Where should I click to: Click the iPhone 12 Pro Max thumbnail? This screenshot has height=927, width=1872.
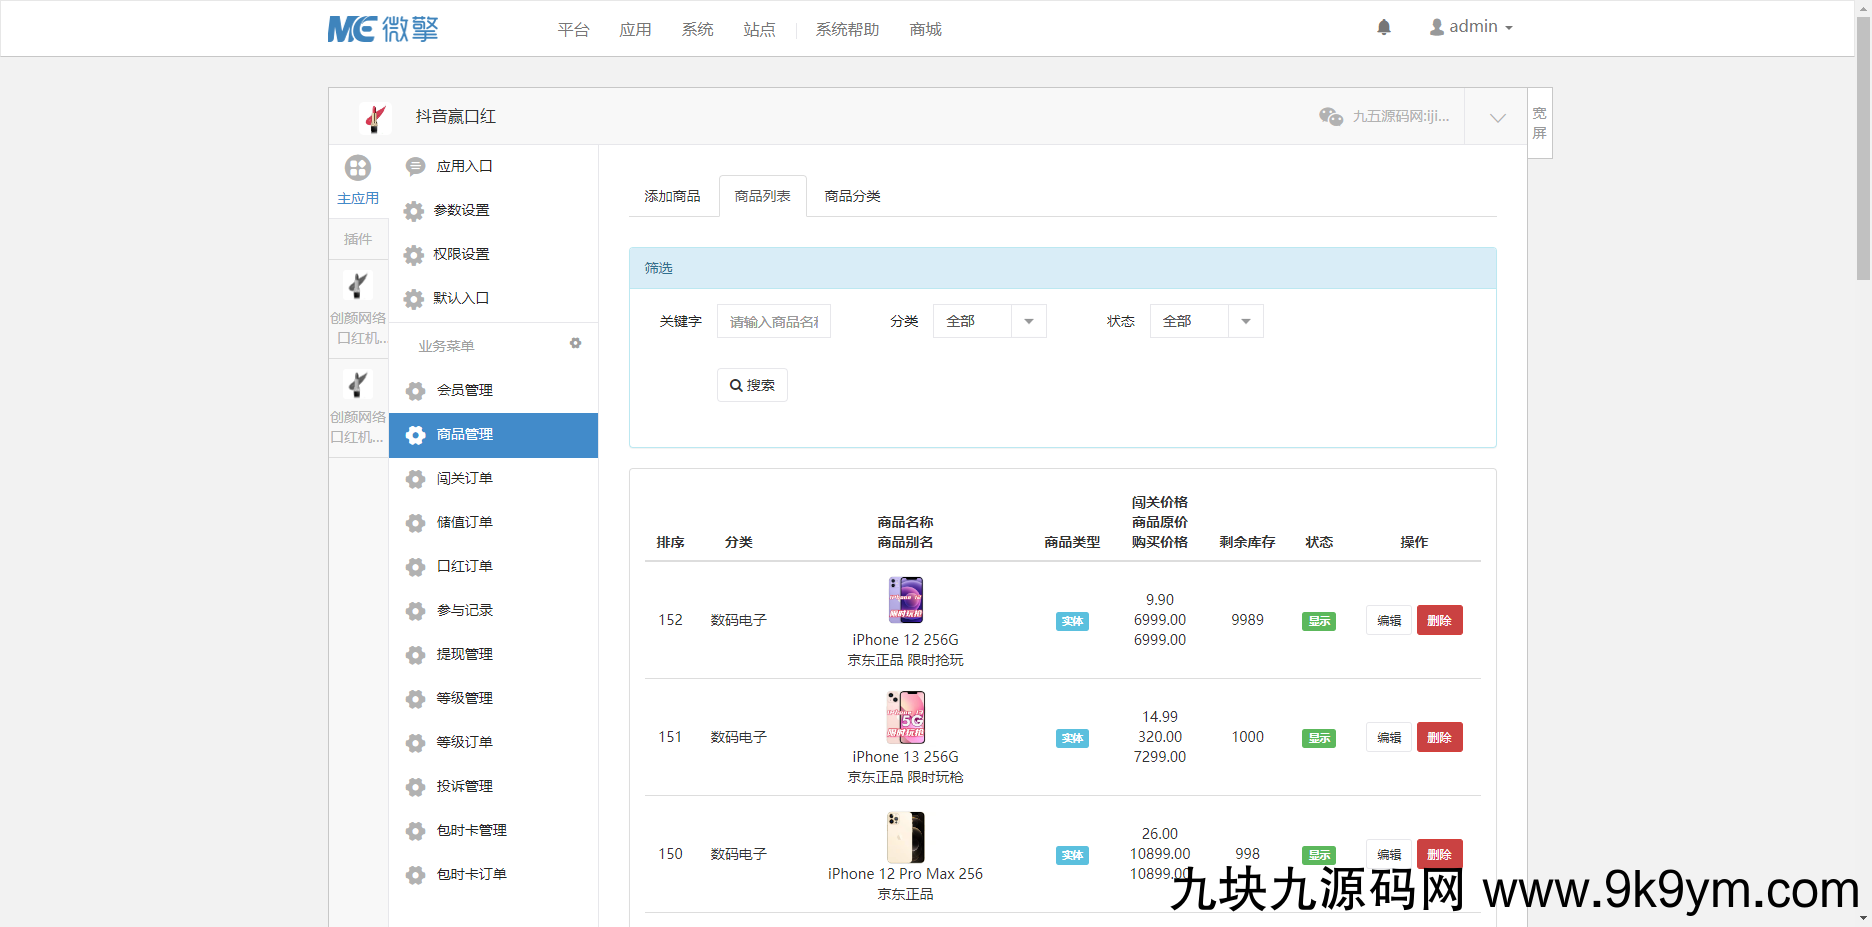coord(905,837)
